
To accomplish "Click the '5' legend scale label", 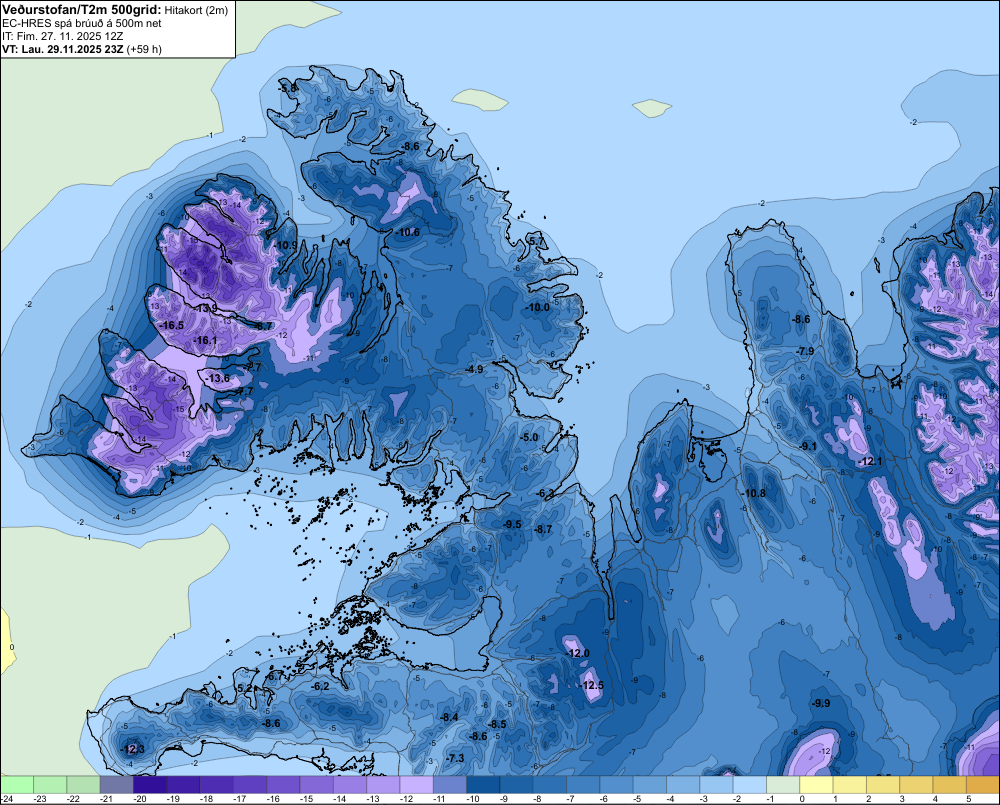I will point(969,799).
